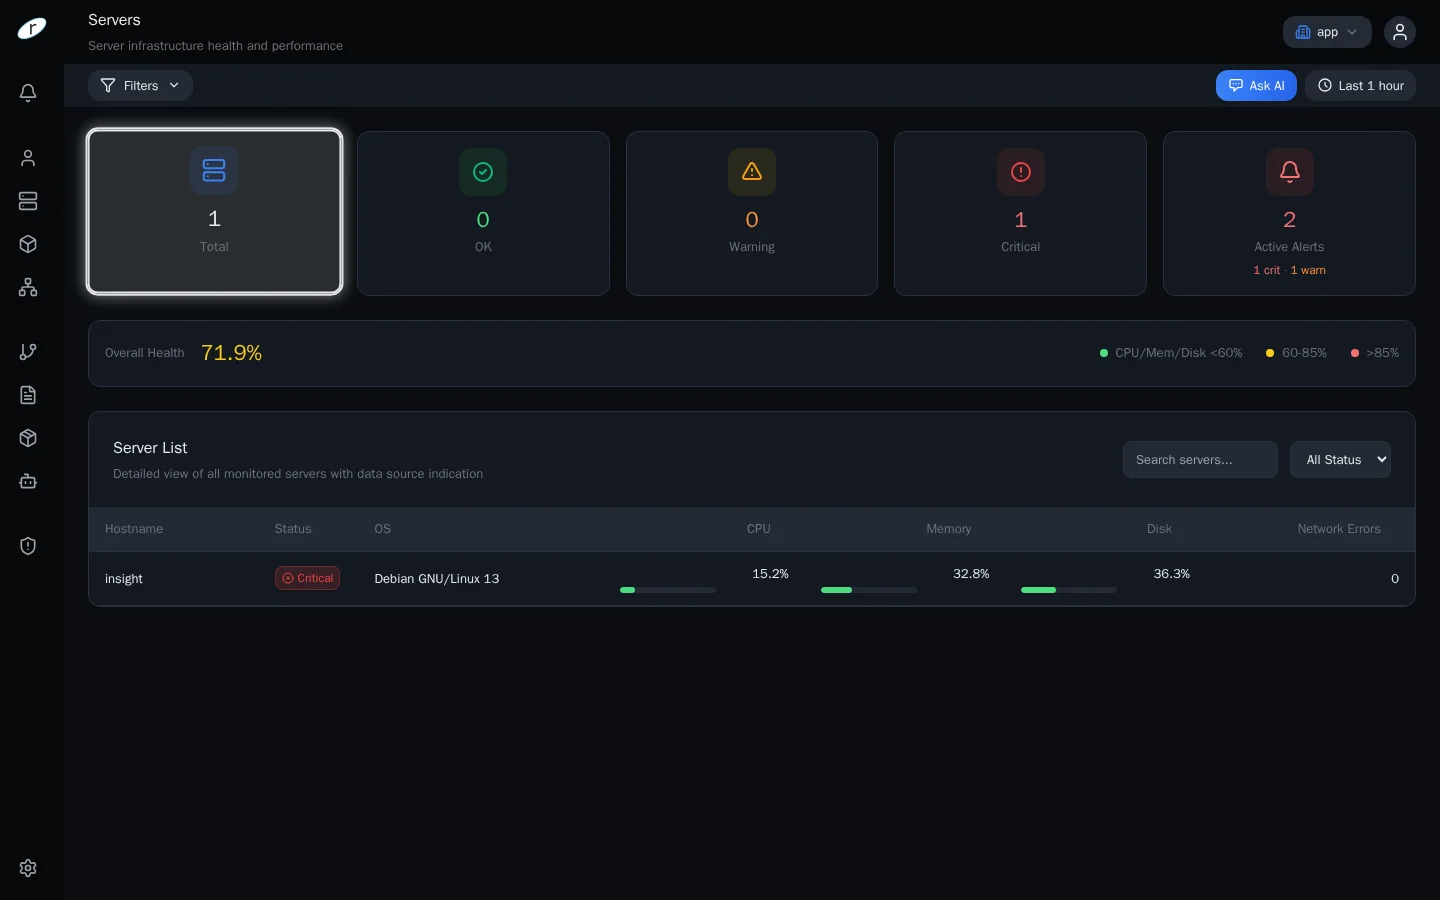Click the 36.3% disk value

click(x=1171, y=574)
